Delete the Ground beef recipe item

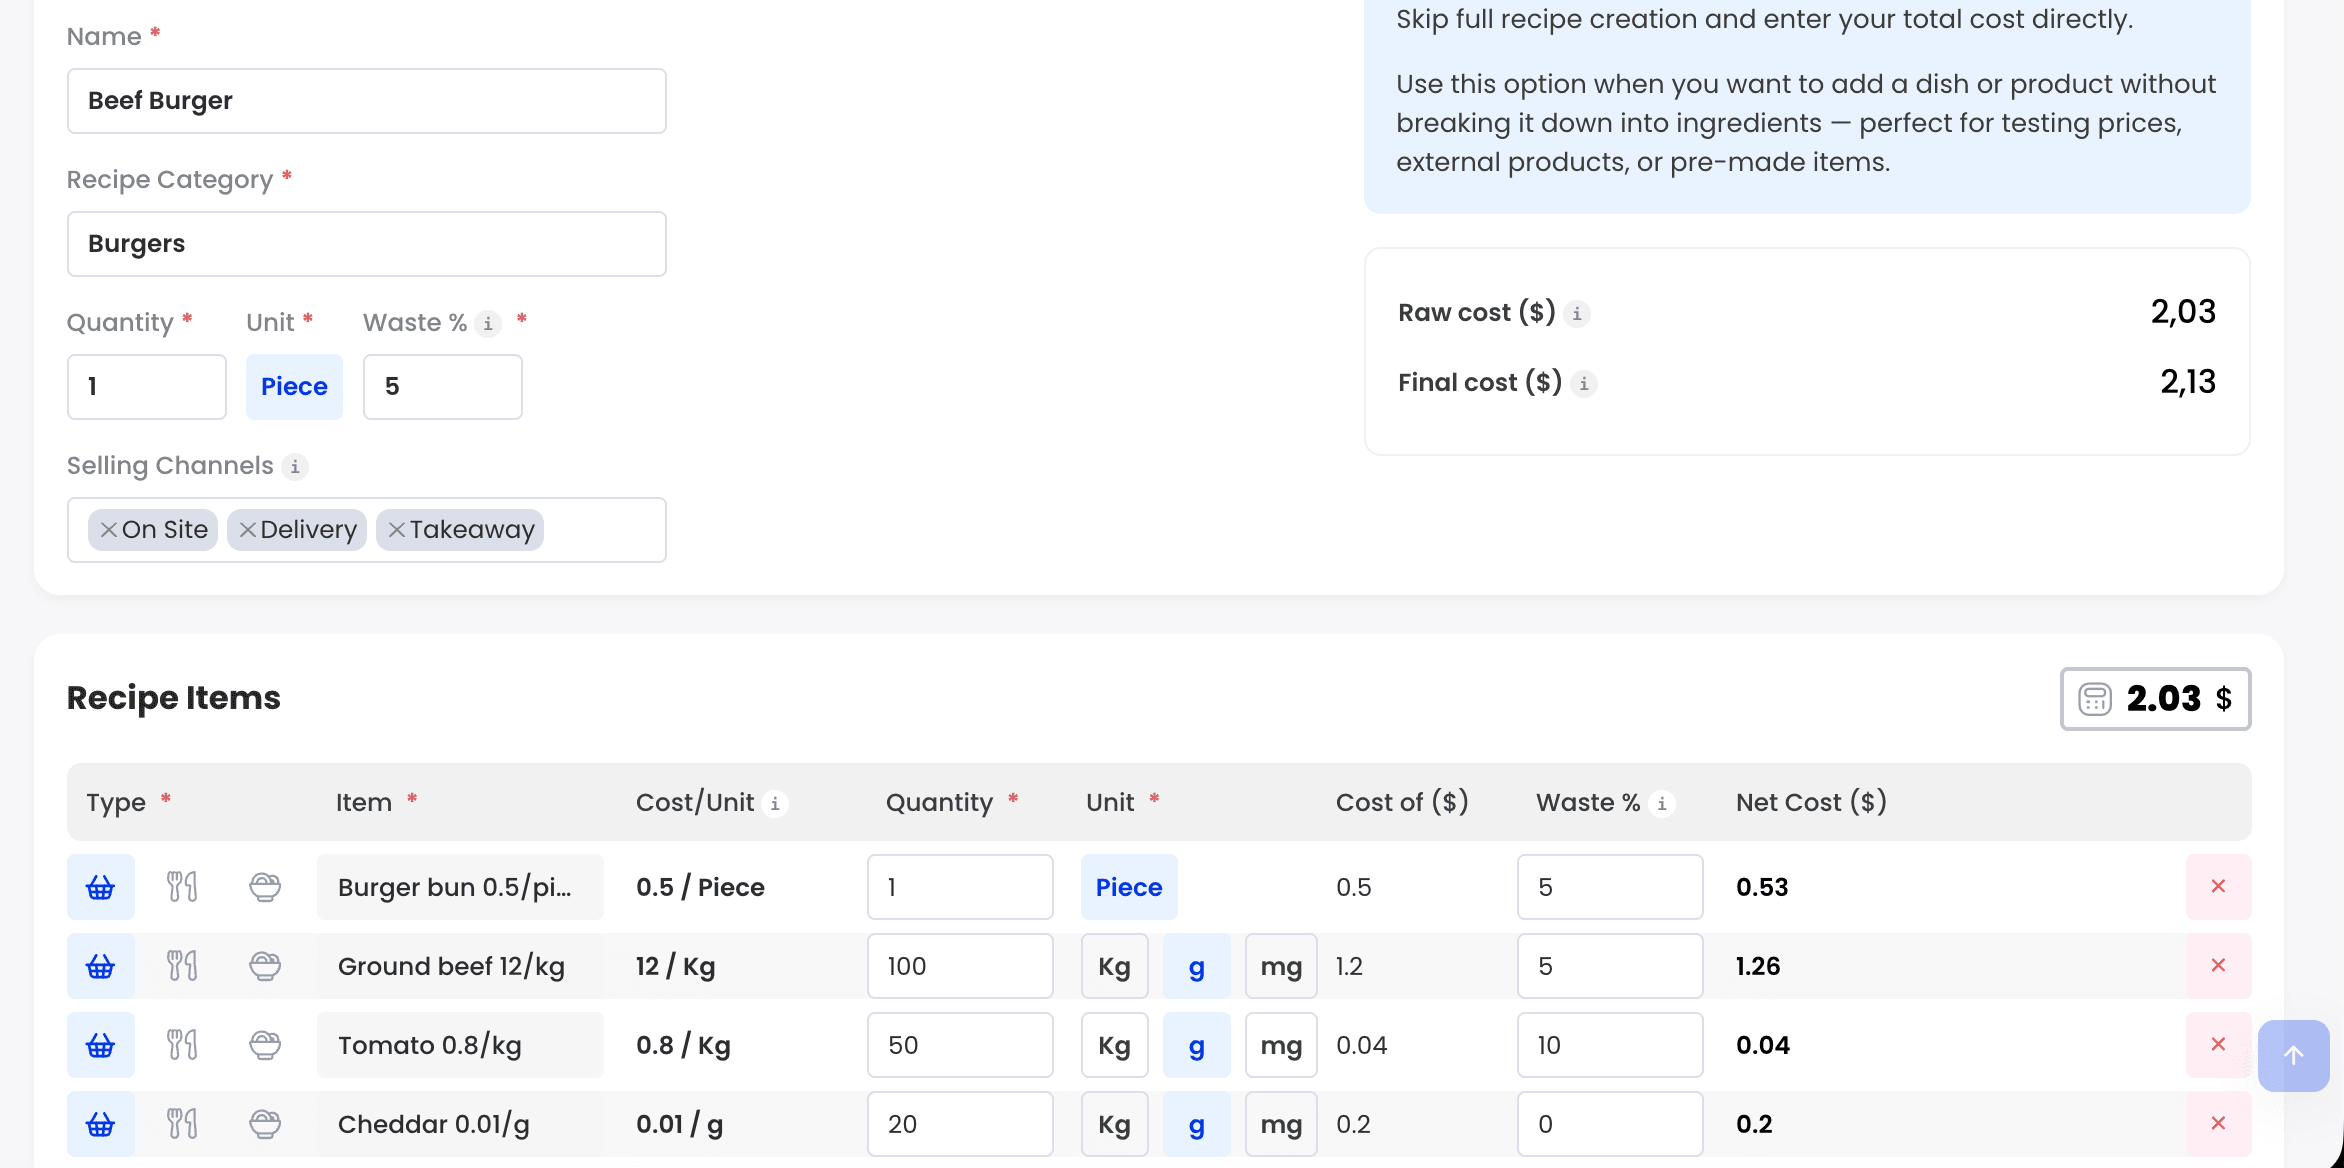(2218, 966)
